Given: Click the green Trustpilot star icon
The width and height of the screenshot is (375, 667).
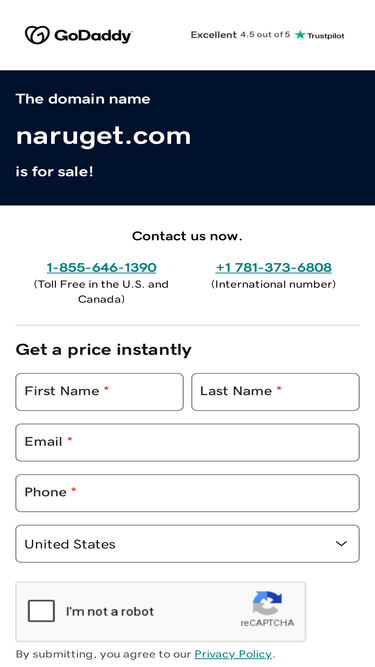Looking at the screenshot, I should pos(300,35).
